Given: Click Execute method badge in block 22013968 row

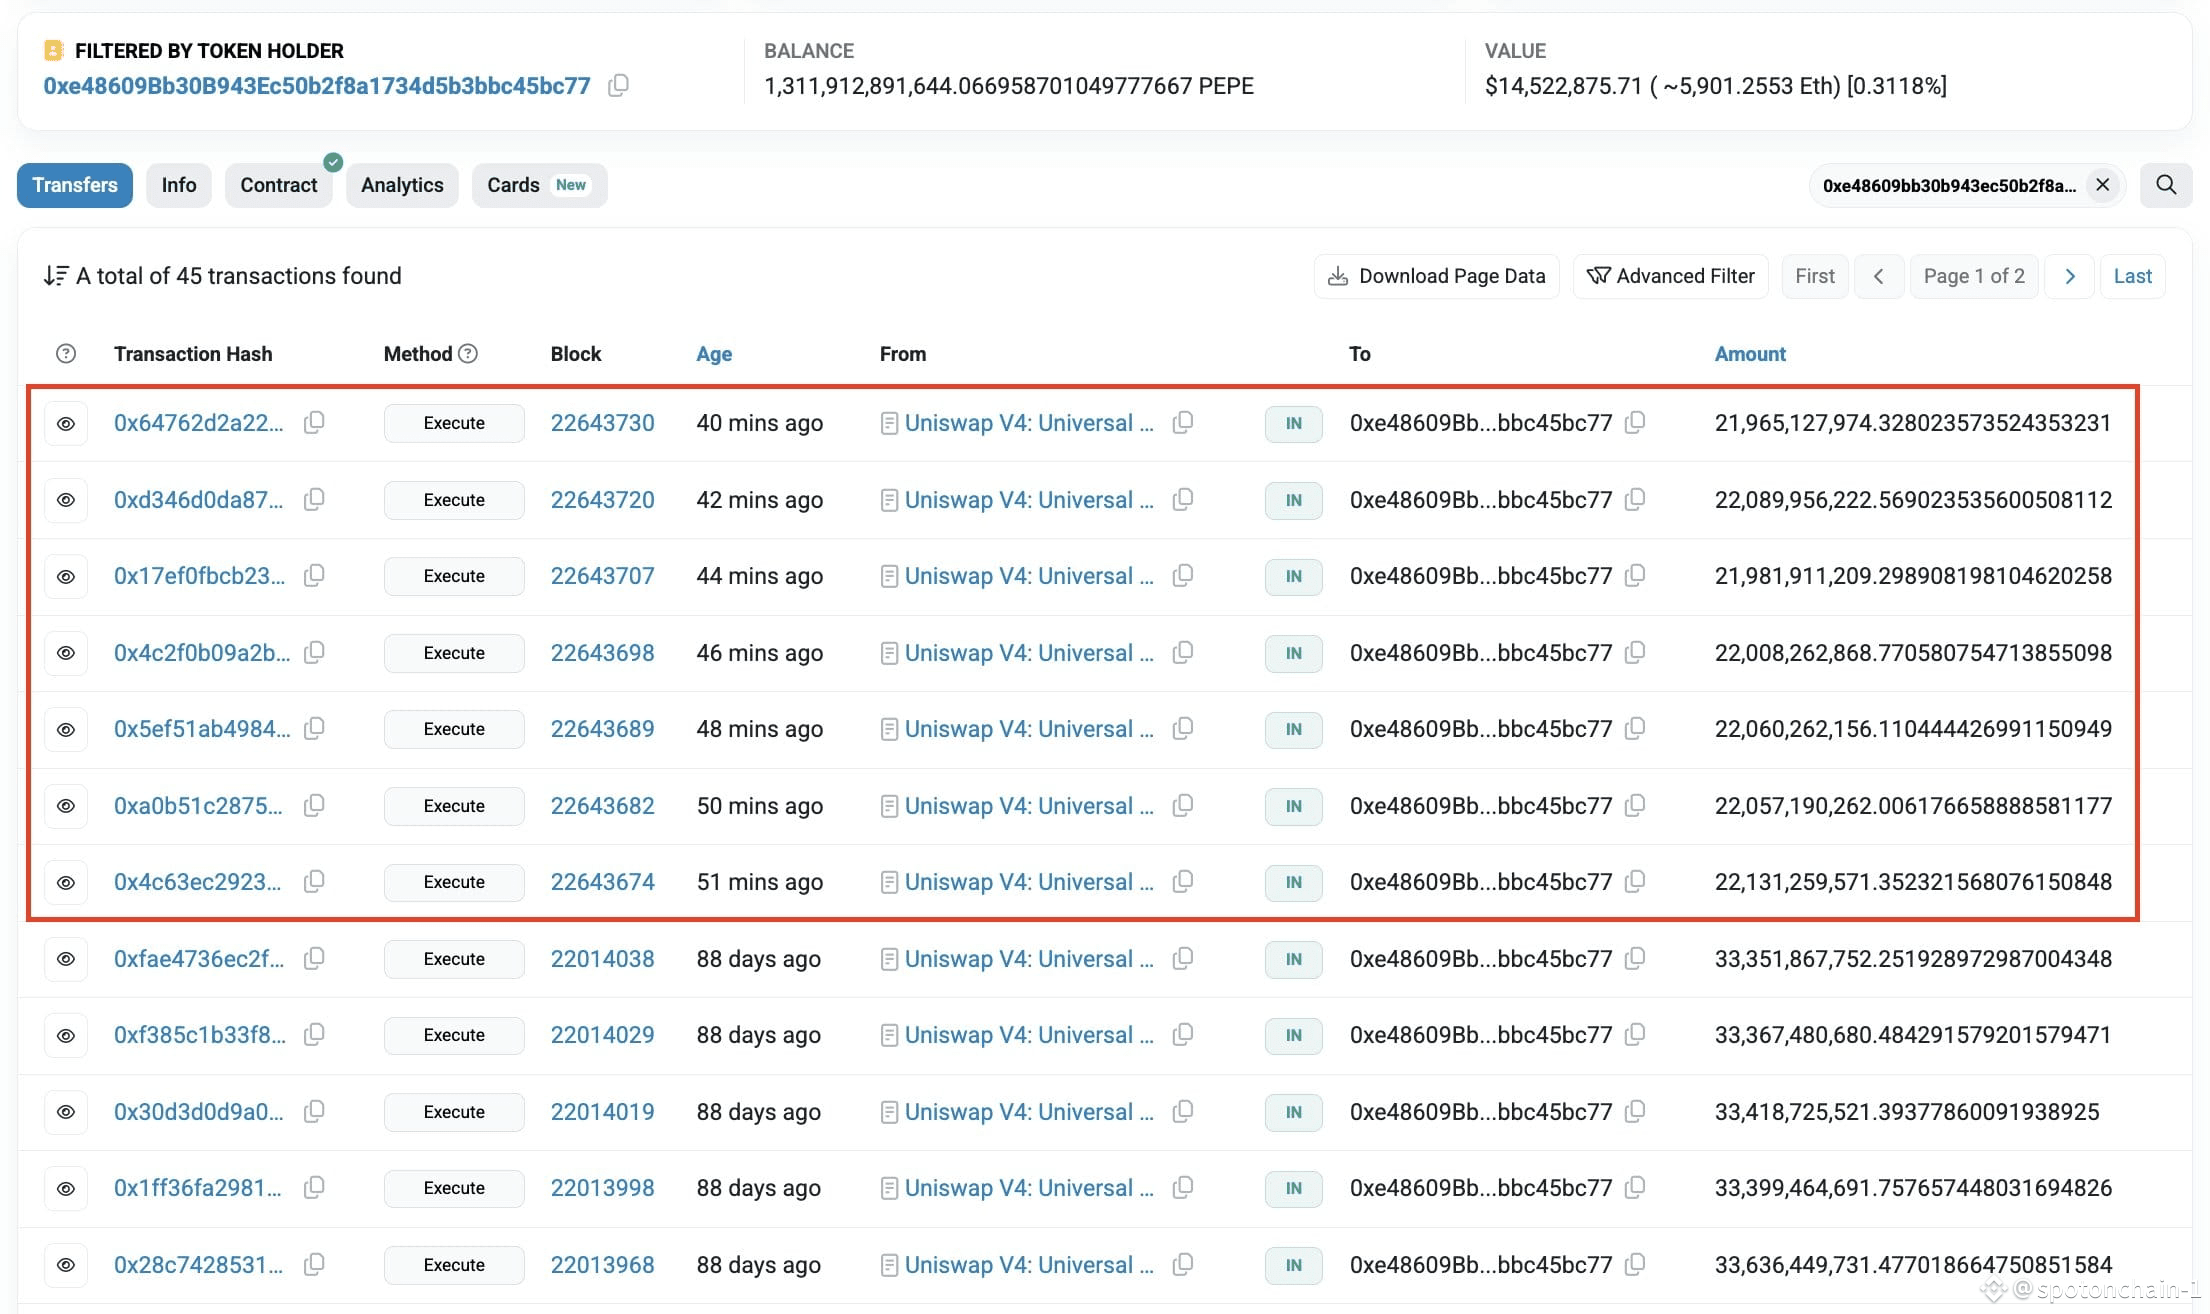Looking at the screenshot, I should click(x=454, y=1265).
